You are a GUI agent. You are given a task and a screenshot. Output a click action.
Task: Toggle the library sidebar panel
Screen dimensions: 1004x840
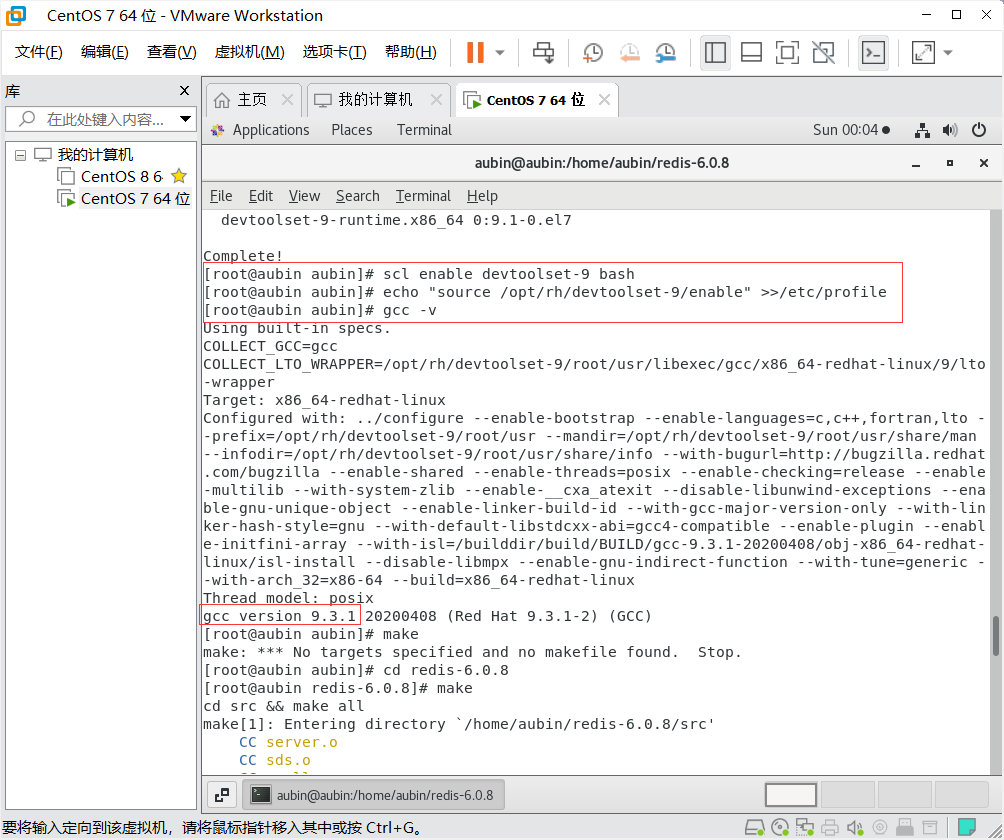coord(716,52)
